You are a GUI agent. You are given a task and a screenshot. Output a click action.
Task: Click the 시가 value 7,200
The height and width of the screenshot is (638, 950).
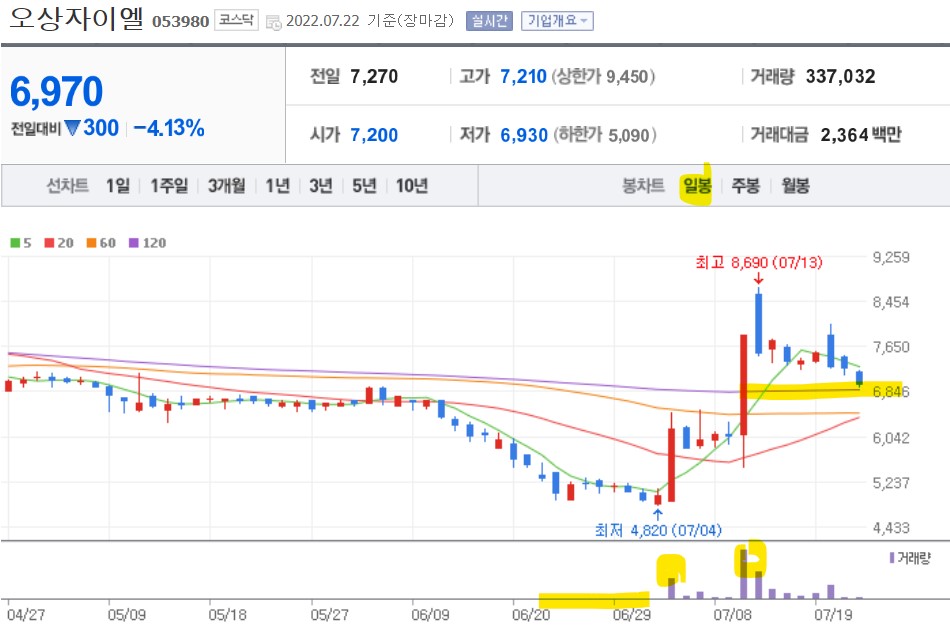[x=374, y=135]
